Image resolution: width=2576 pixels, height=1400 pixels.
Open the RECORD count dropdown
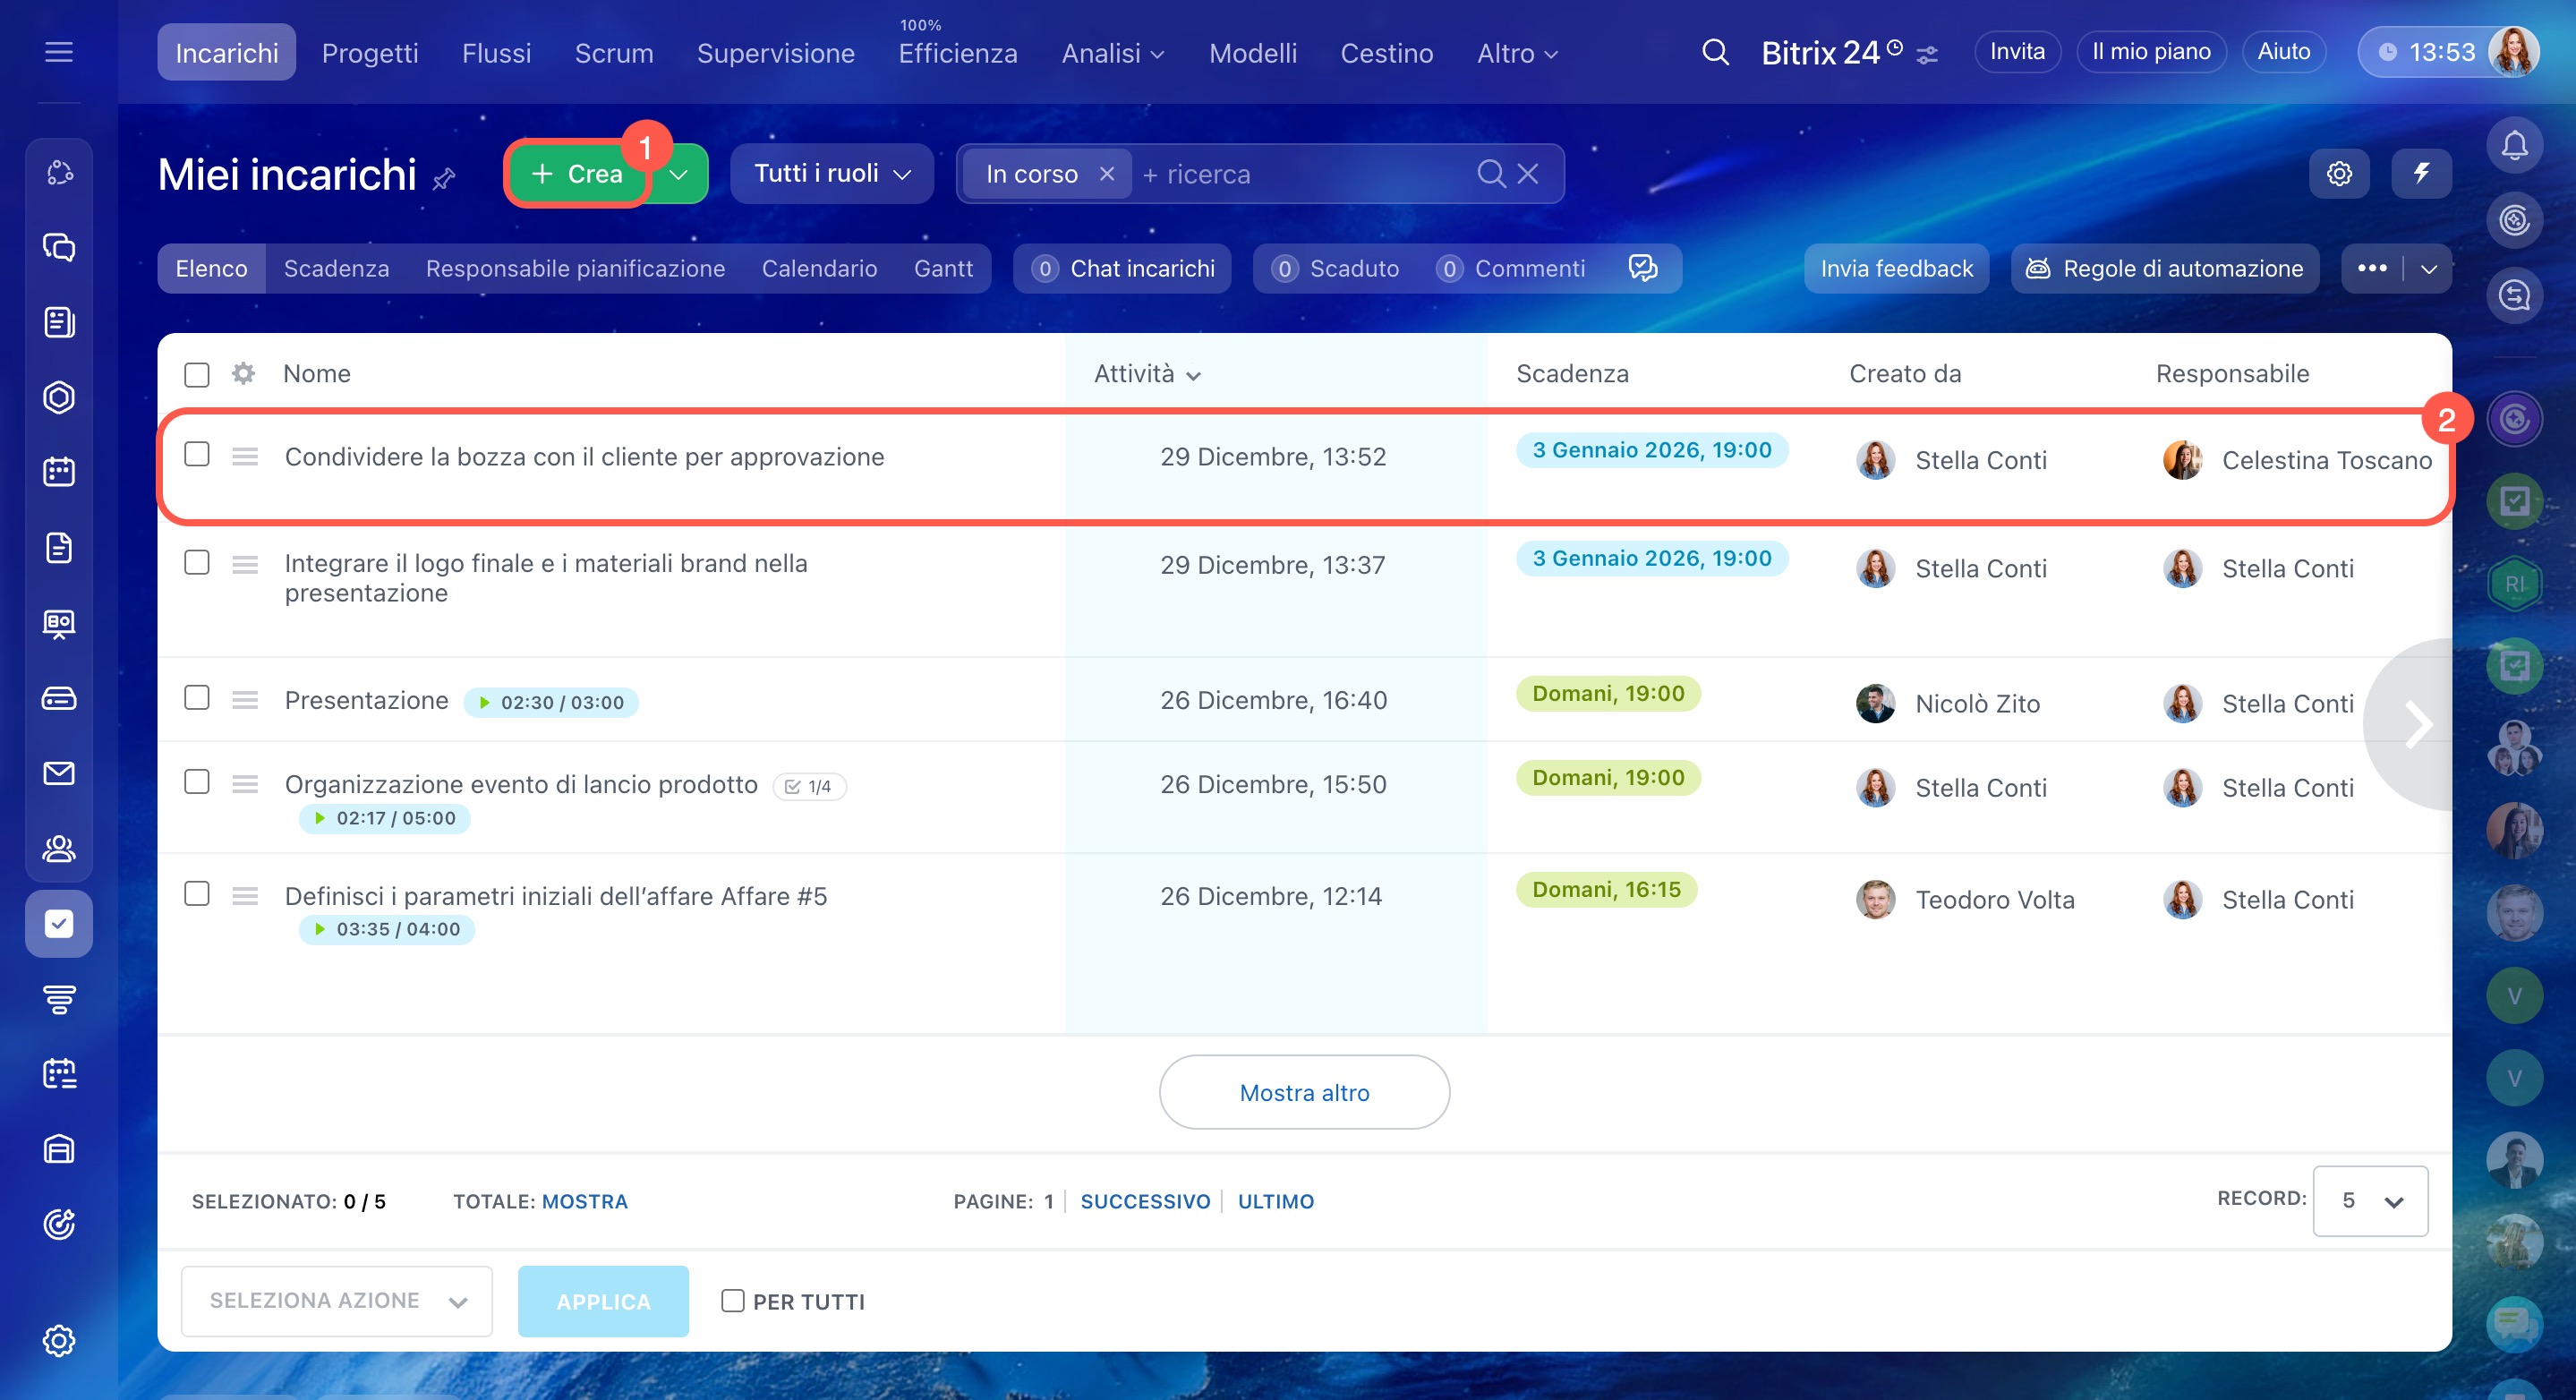(x=2369, y=1201)
